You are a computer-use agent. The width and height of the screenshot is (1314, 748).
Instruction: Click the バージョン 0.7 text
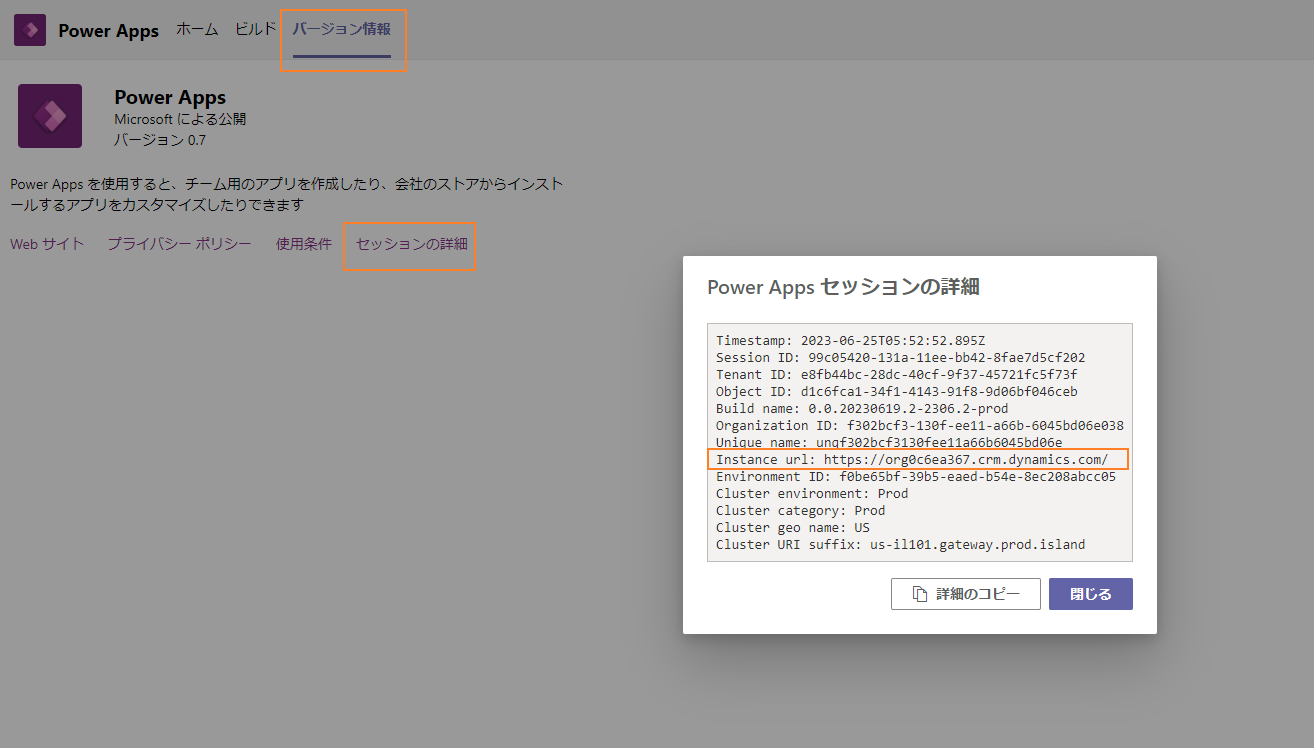click(x=160, y=140)
